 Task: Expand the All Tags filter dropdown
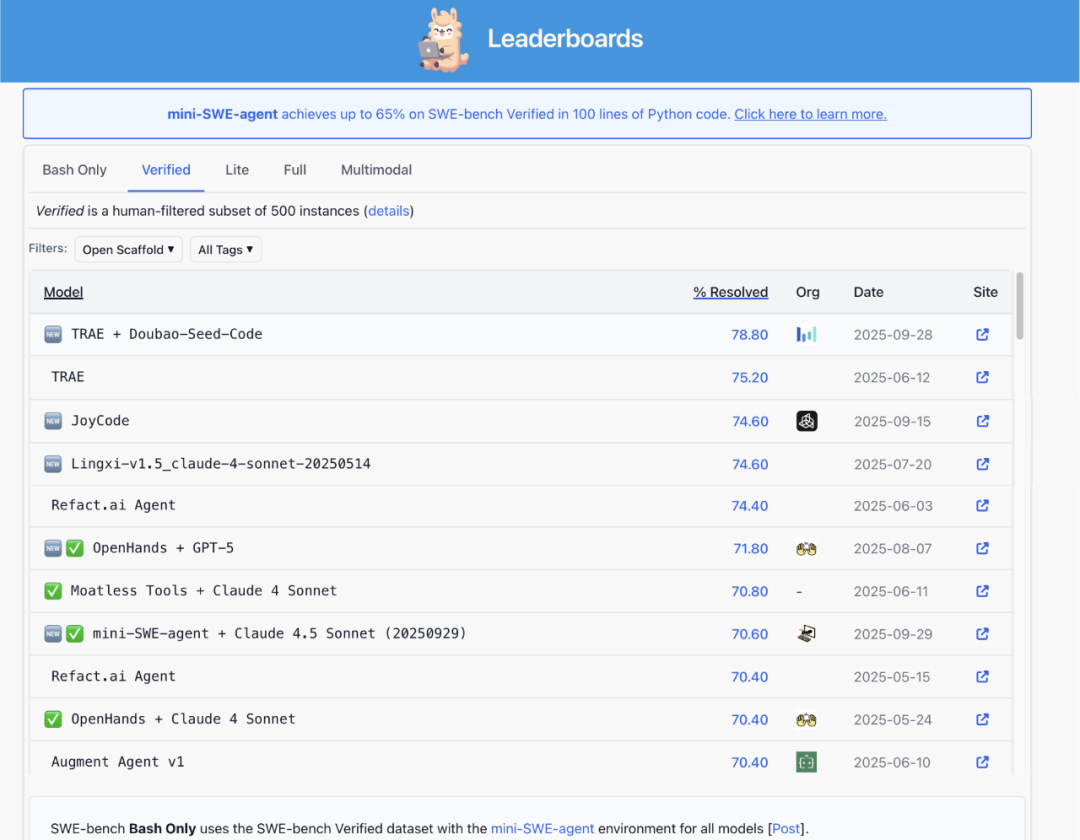point(226,249)
